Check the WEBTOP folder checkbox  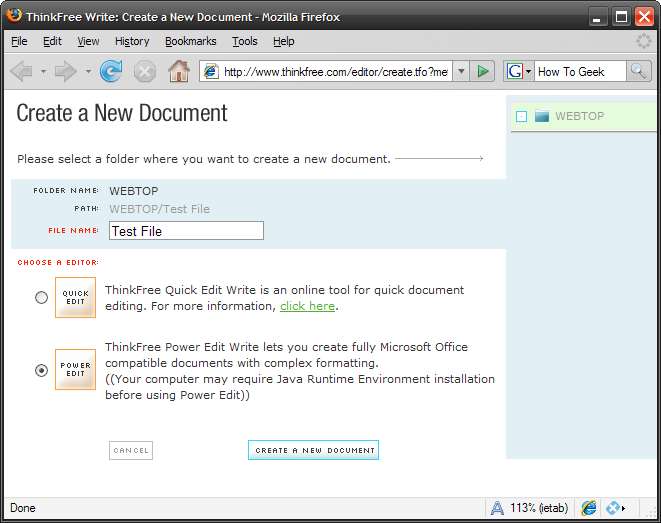(521, 116)
